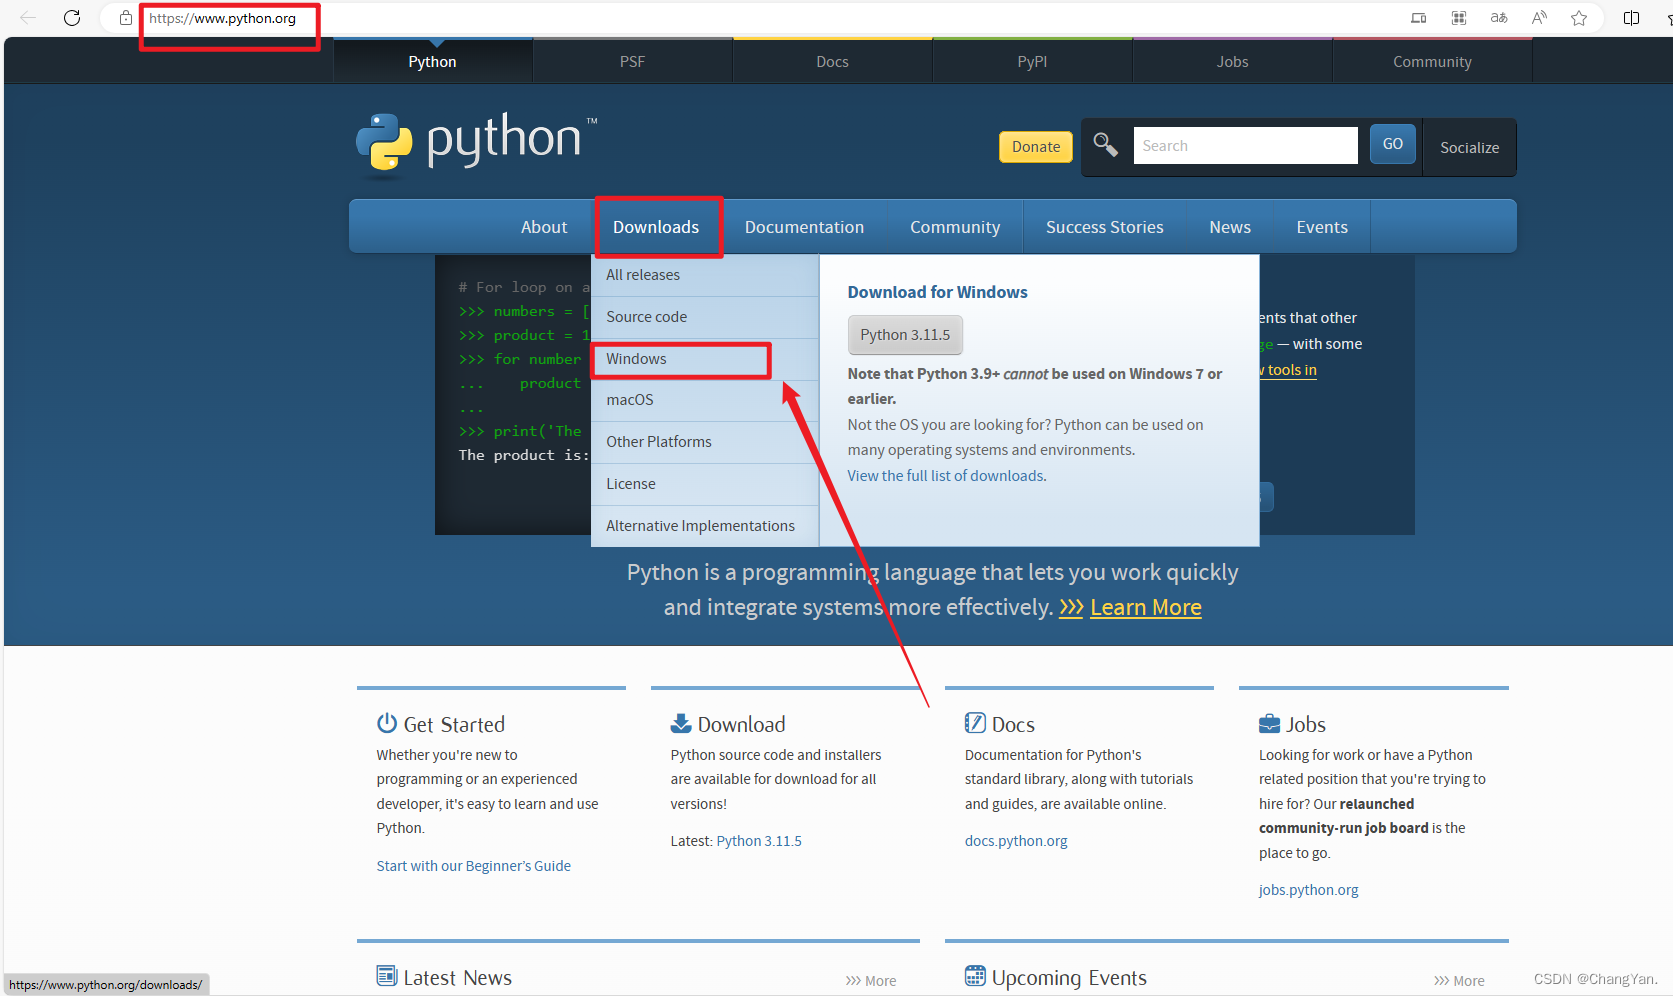Select All releases in Downloads dropdown
The image size is (1673, 996).
coord(705,275)
